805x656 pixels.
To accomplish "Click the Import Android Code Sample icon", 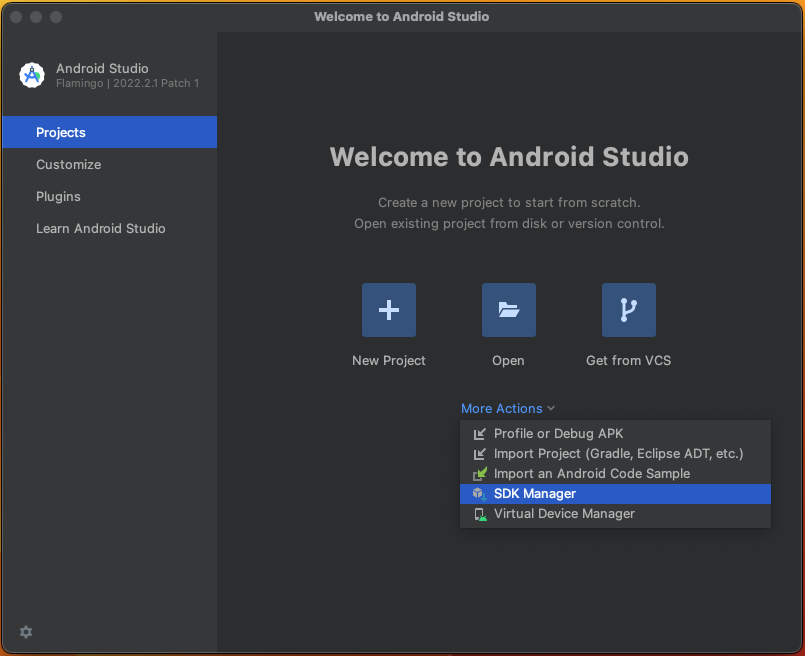I will tap(480, 474).
